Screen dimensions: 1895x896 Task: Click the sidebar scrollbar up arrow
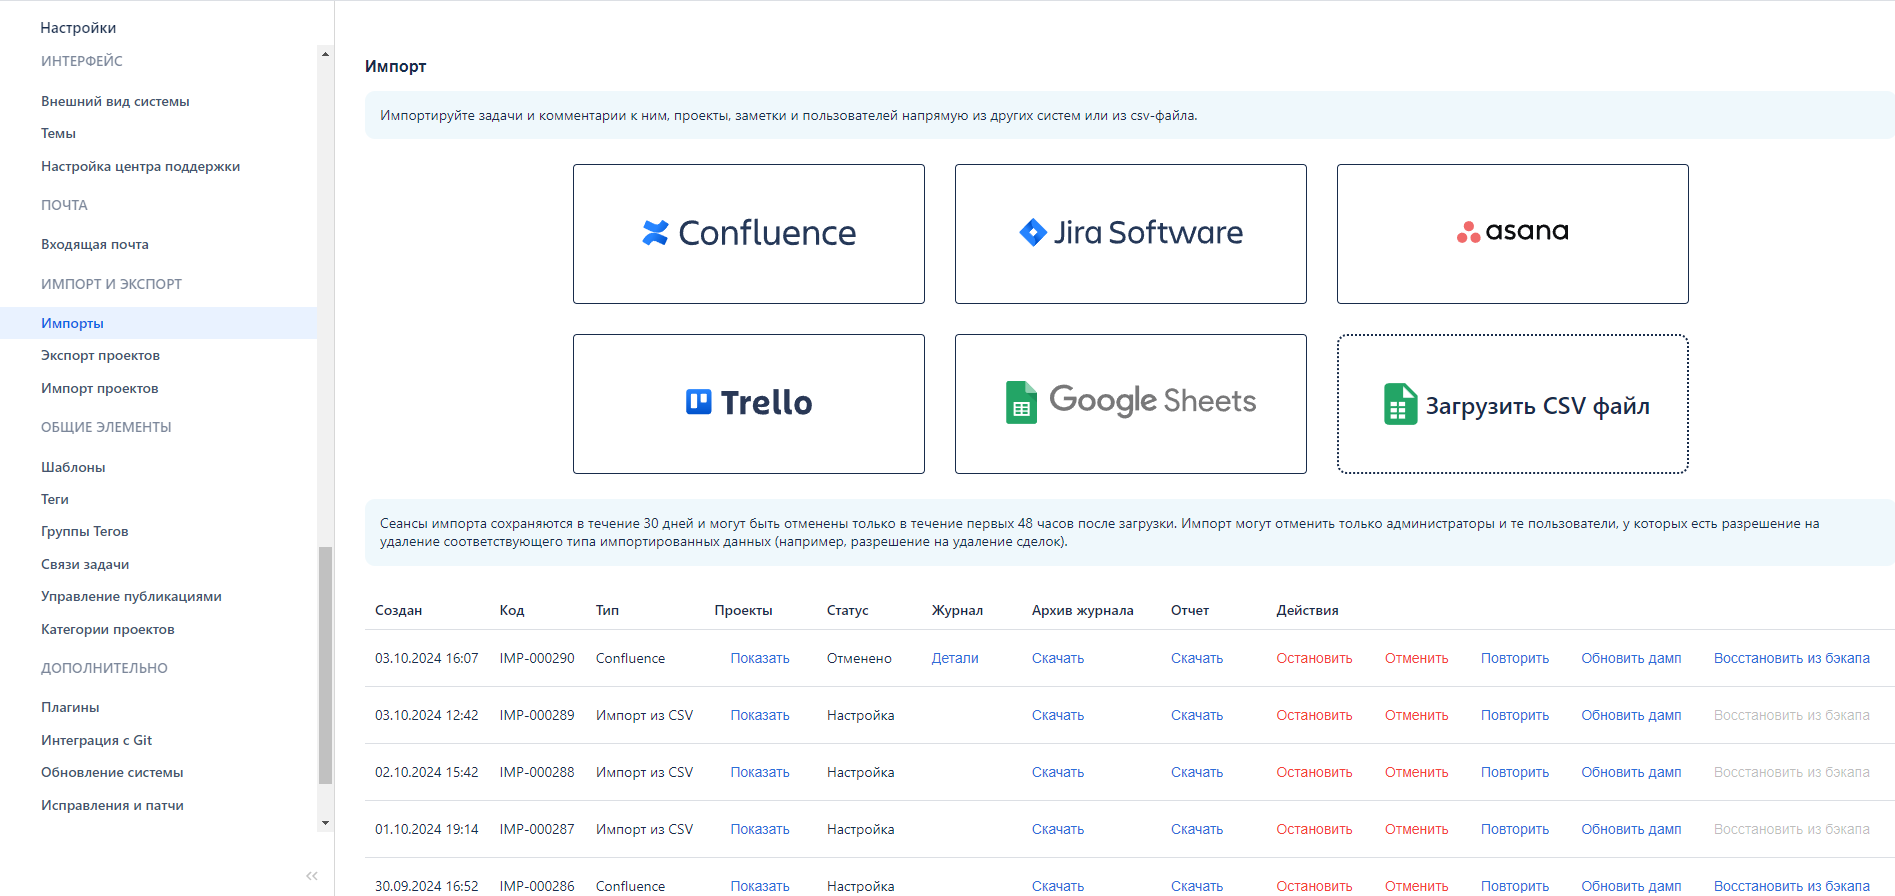pos(325,54)
